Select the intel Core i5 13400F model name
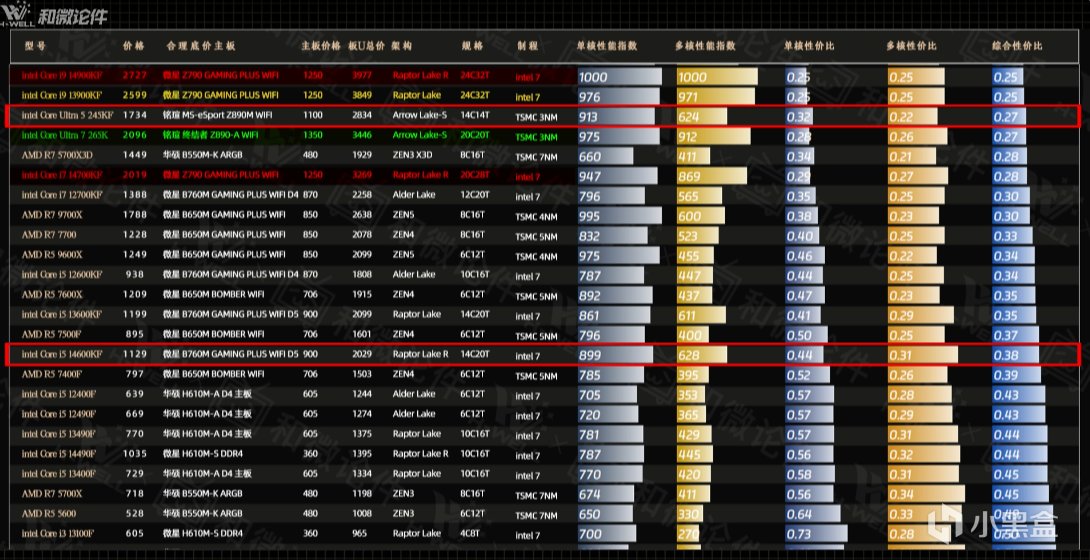1090x560 pixels. click(58, 474)
